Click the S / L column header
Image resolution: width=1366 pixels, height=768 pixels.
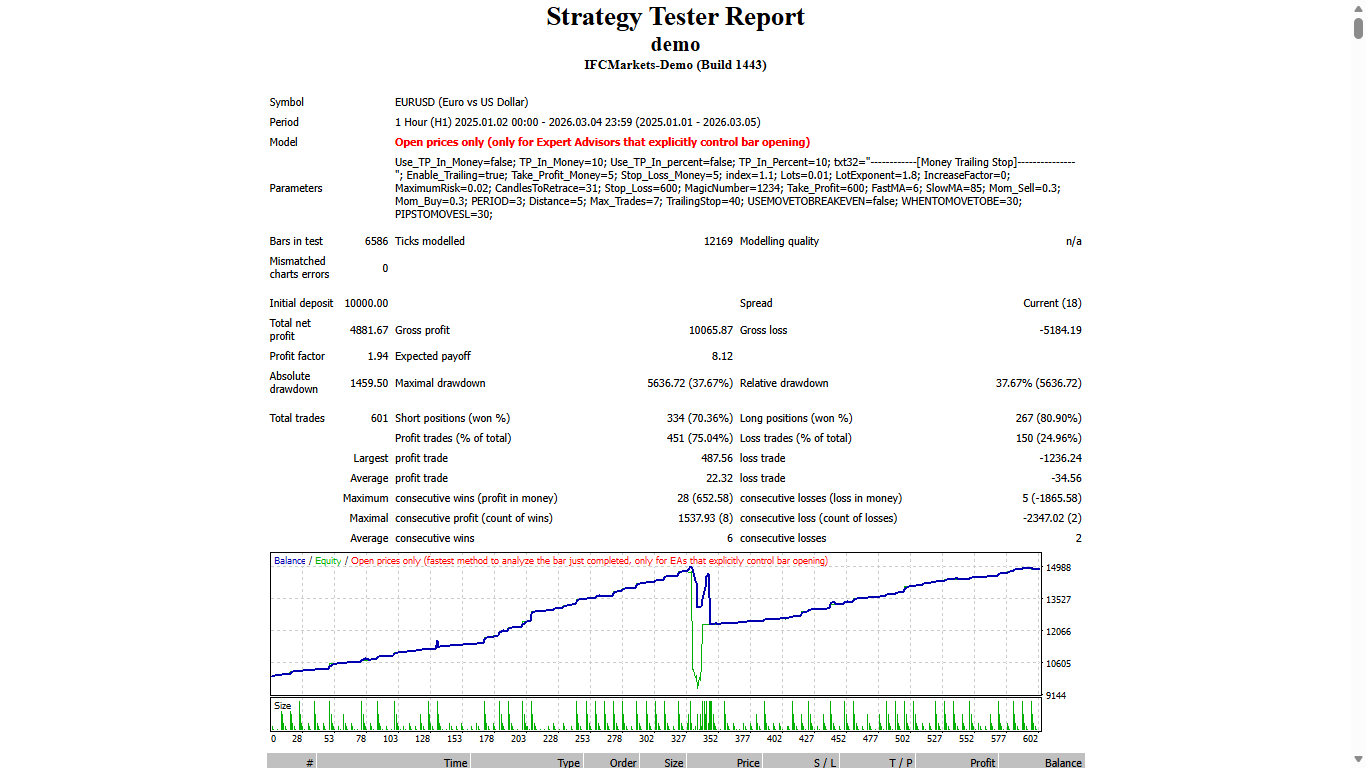pos(826,762)
